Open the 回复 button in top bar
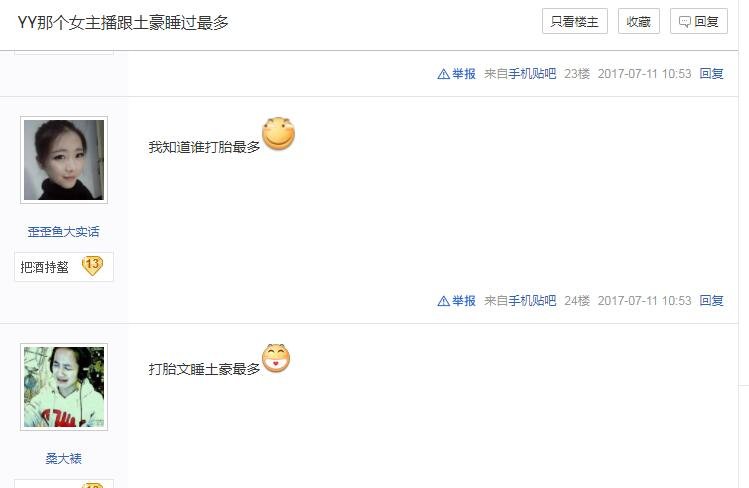 click(x=698, y=21)
